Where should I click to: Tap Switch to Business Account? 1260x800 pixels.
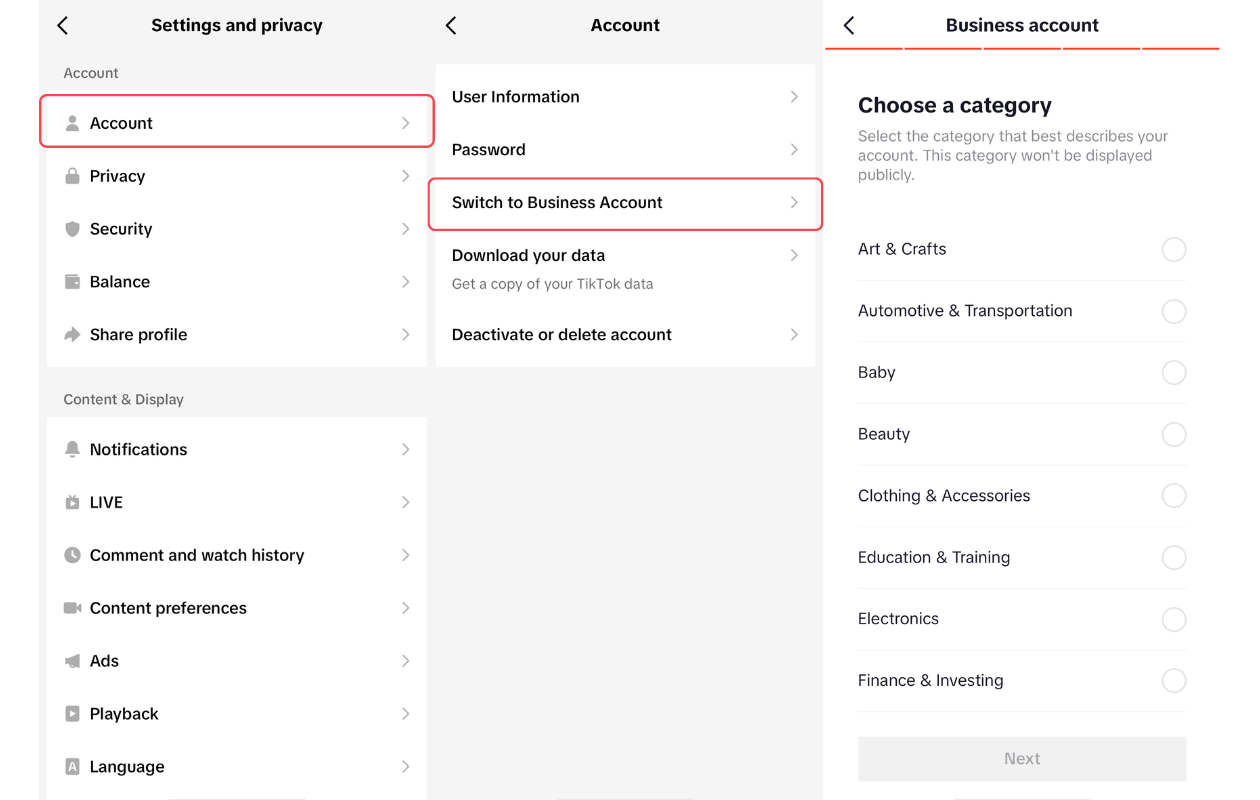625,204
